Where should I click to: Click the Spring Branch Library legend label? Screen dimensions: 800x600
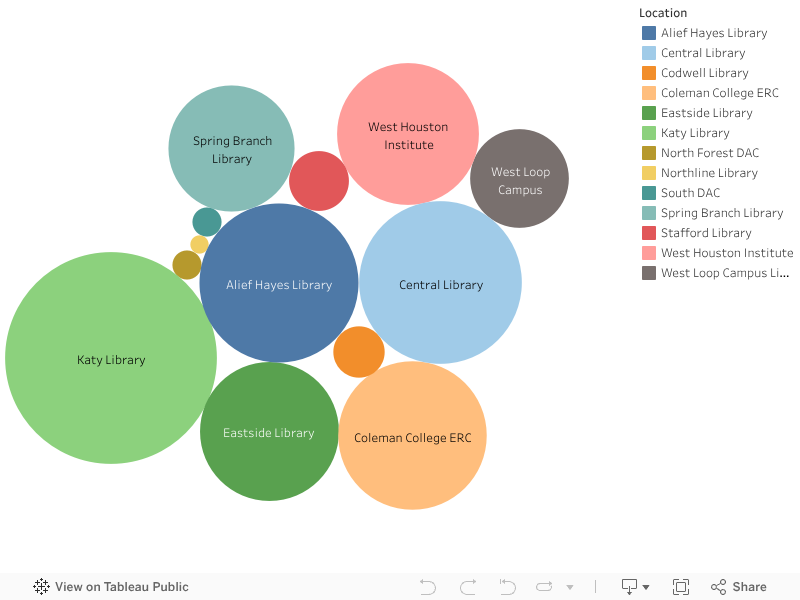click(x=722, y=213)
